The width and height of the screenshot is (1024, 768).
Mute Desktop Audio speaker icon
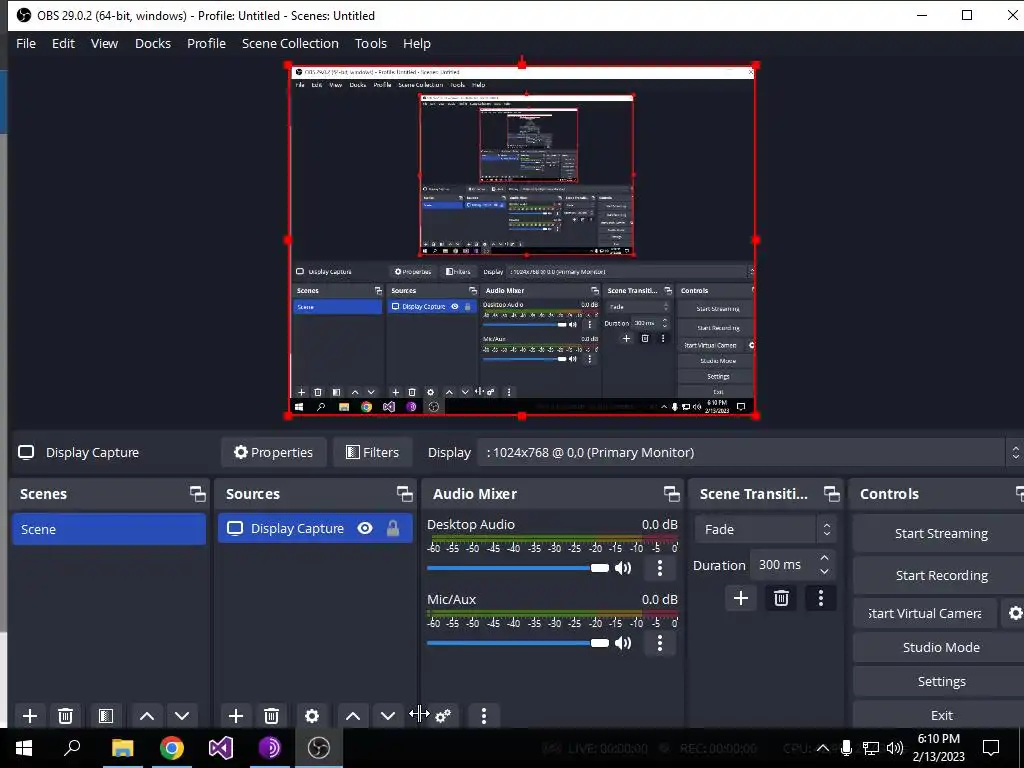(x=623, y=568)
